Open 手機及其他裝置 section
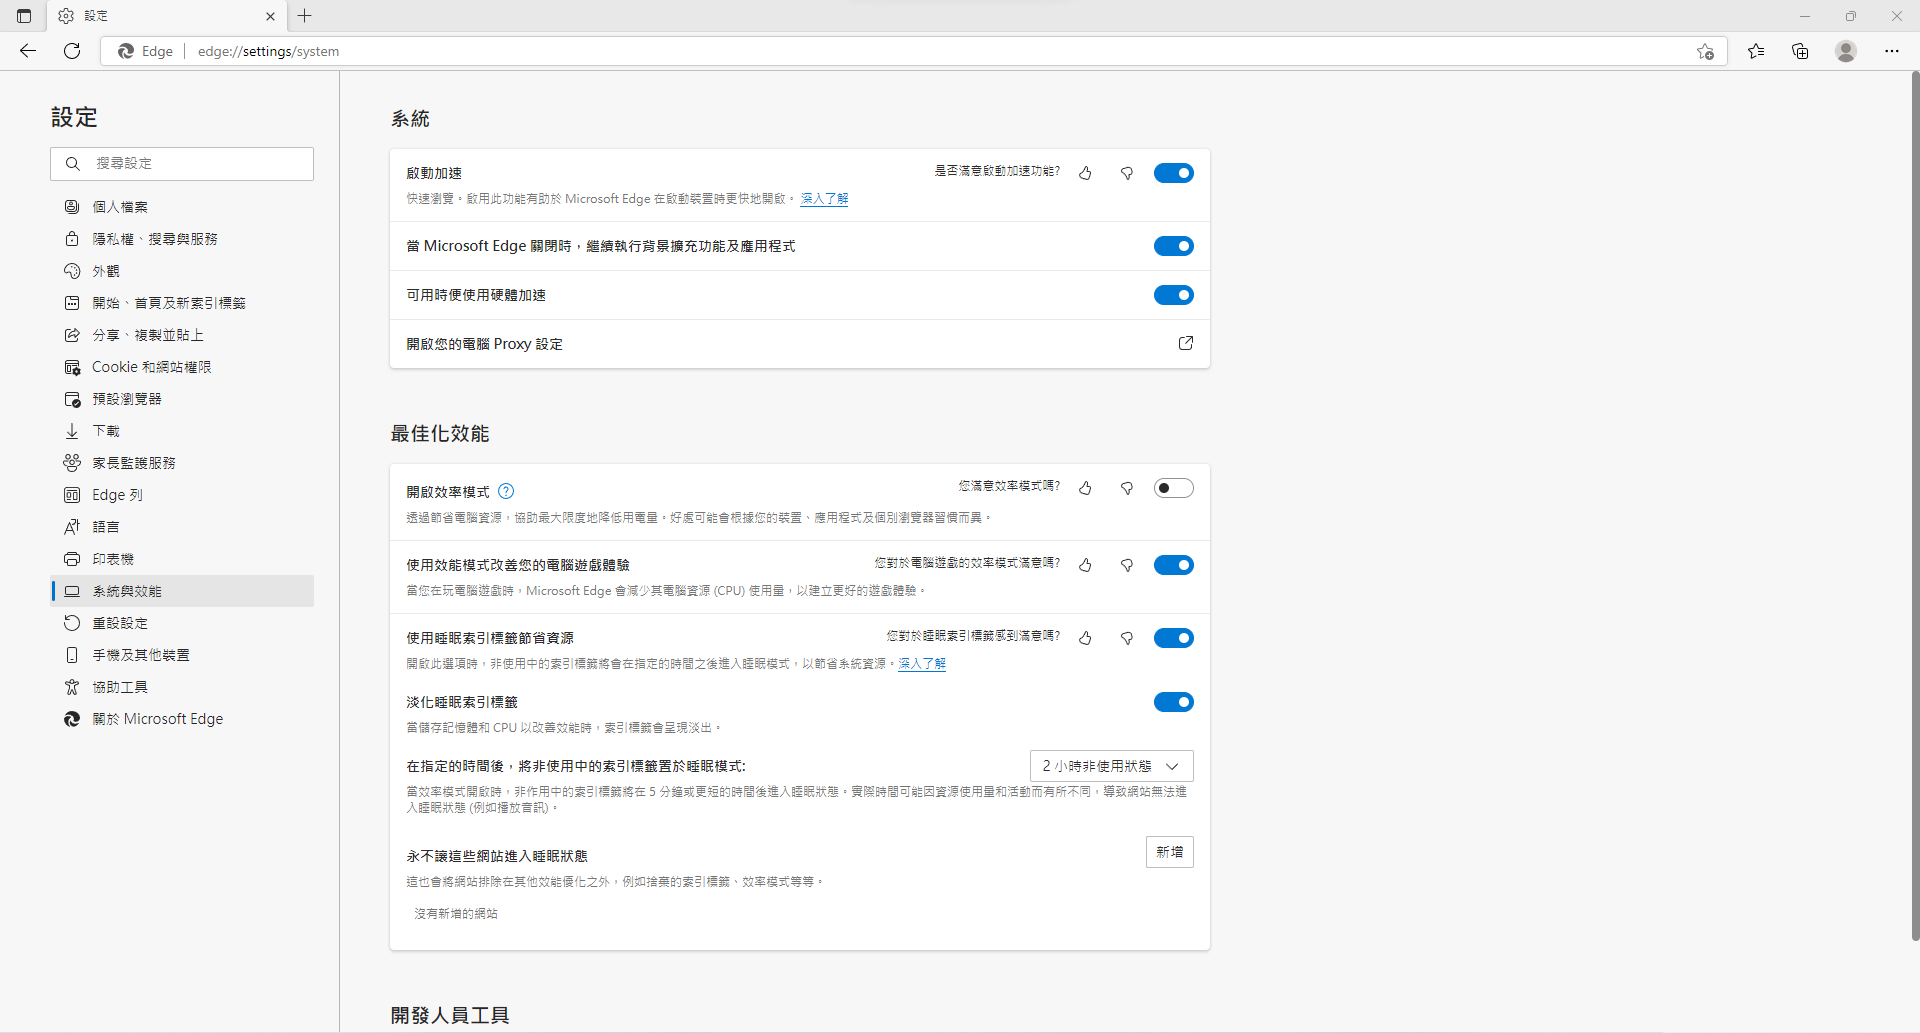 click(x=182, y=655)
